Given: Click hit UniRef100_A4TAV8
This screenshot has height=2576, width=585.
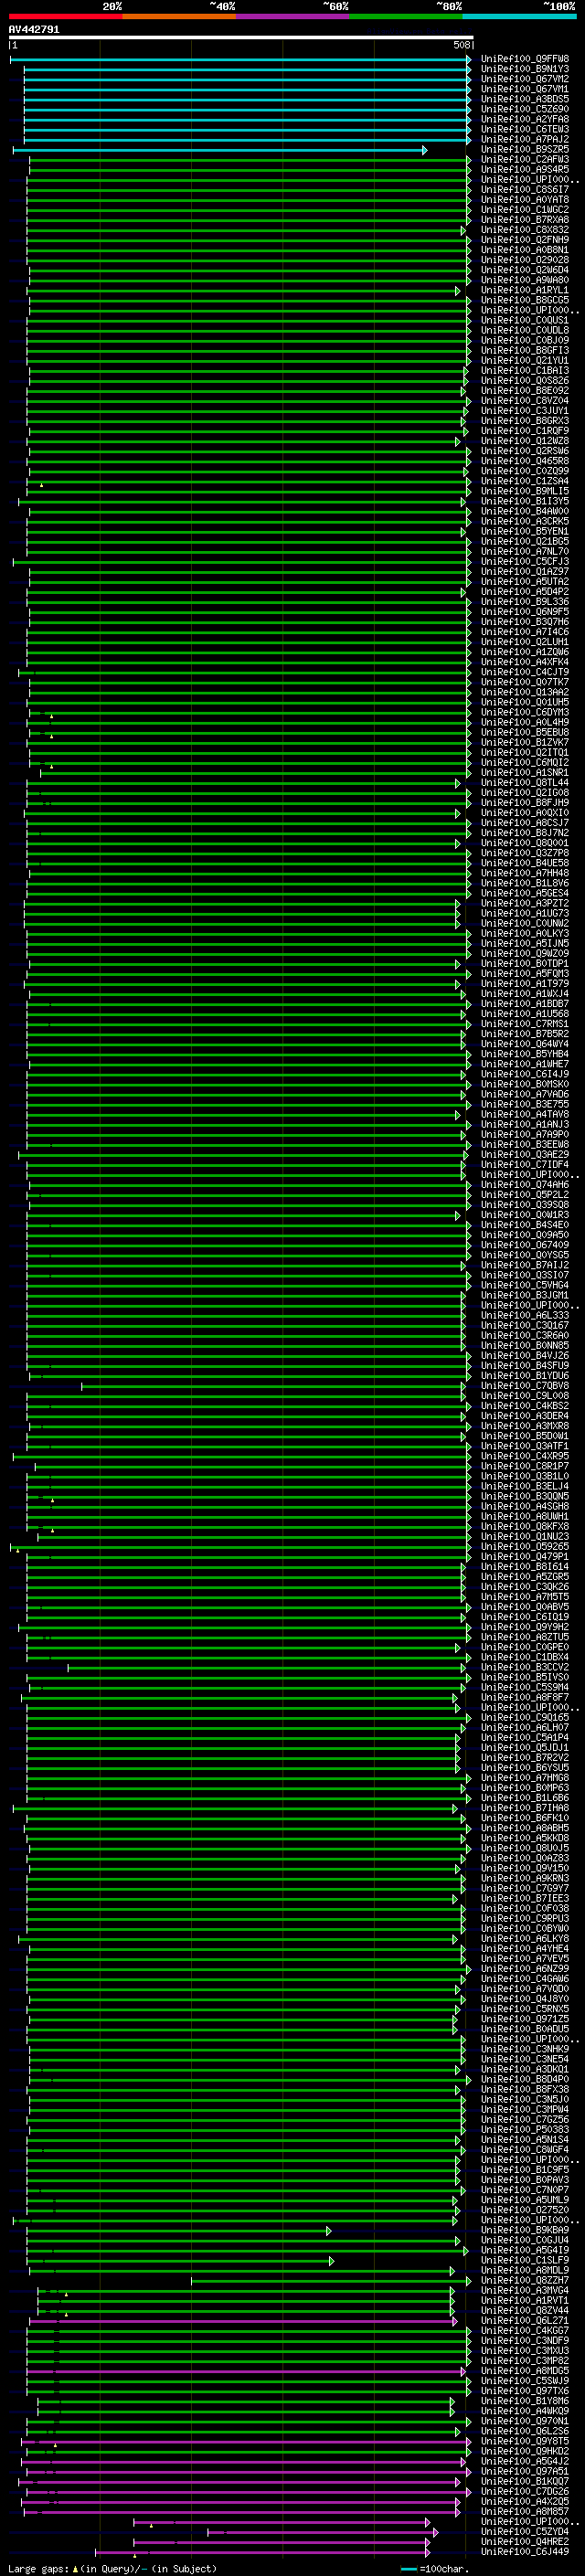Looking at the screenshot, I should [525, 1114].
